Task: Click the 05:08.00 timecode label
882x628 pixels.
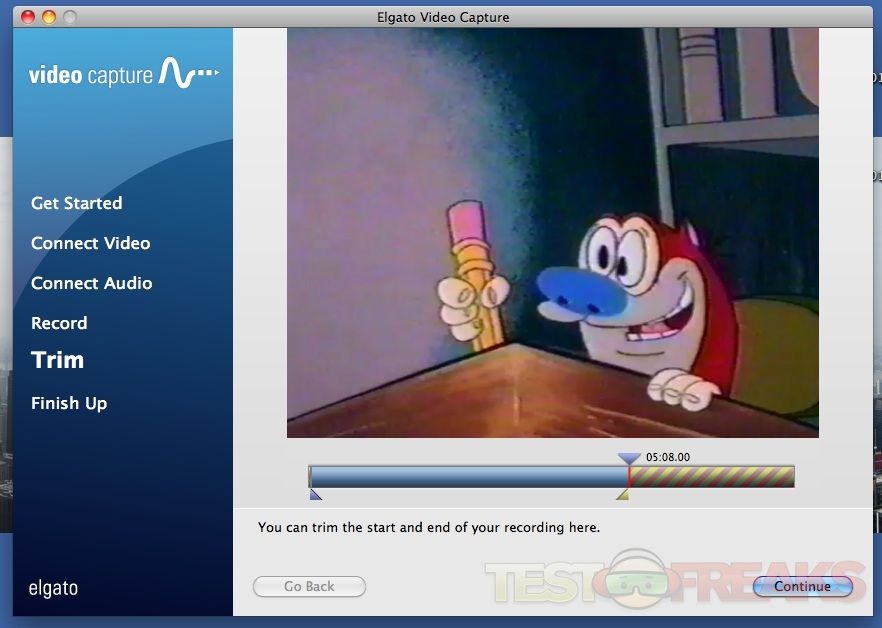Action: [668, 457]
